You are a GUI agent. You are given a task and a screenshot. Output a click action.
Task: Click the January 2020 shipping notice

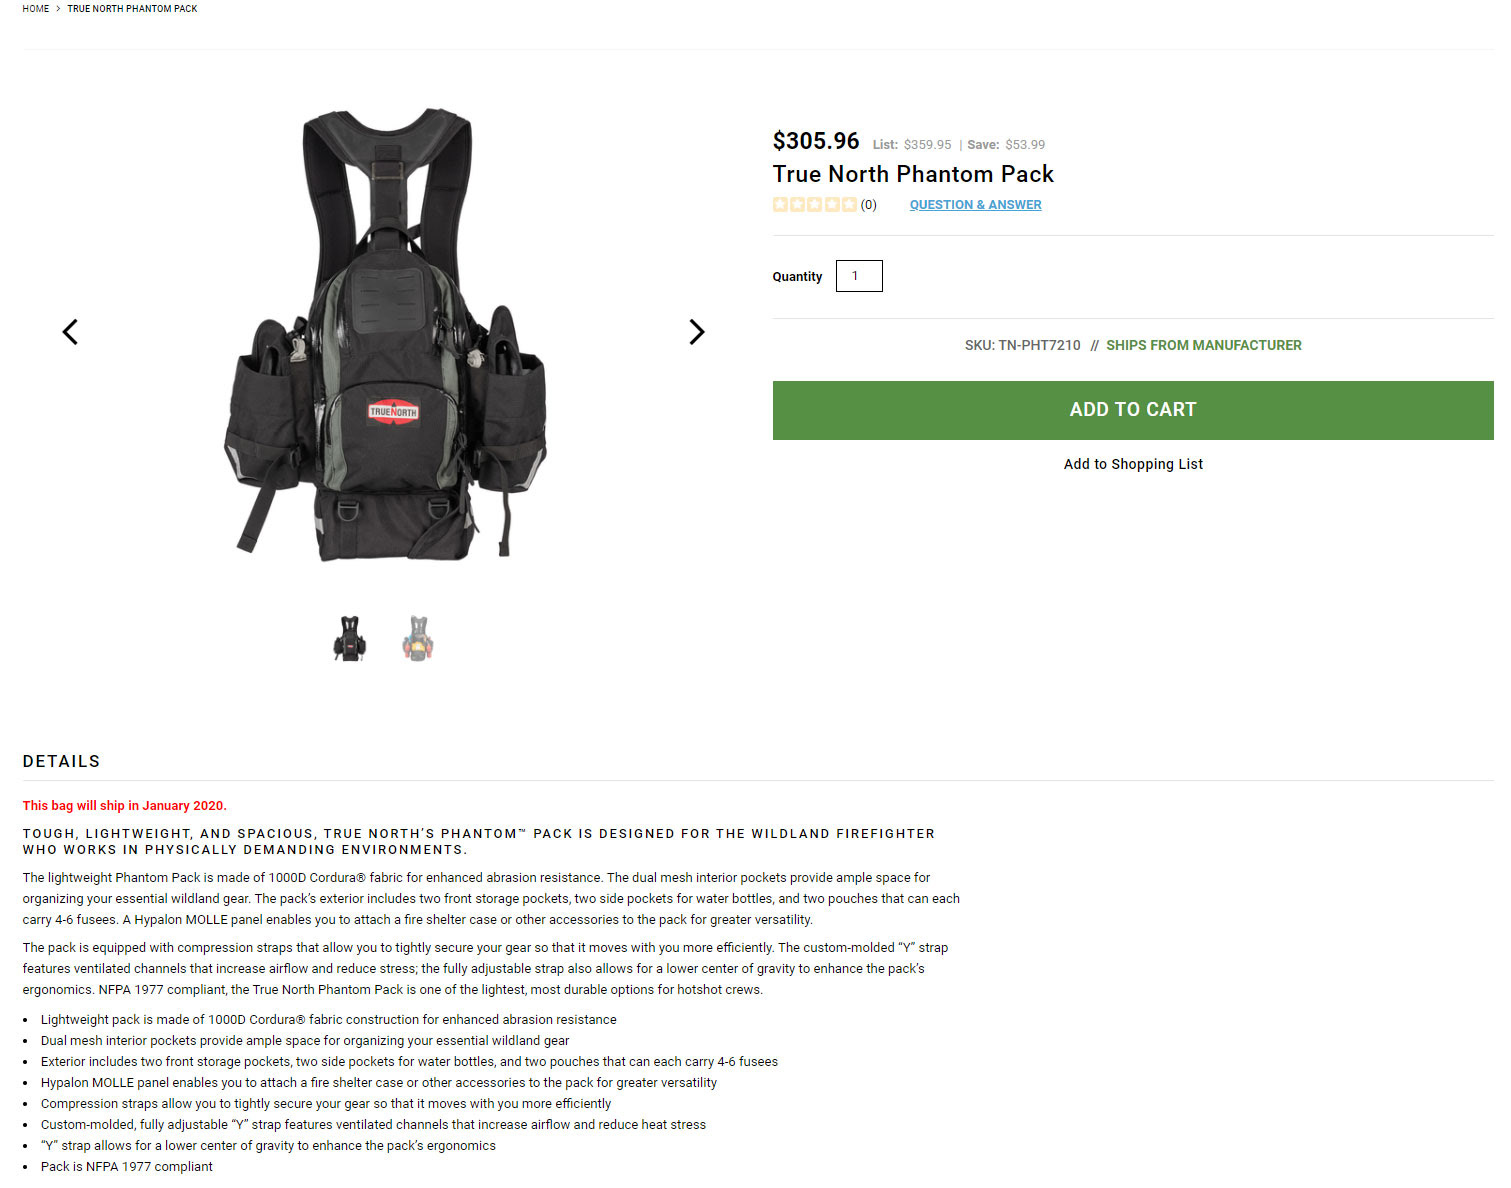[125, 806]
